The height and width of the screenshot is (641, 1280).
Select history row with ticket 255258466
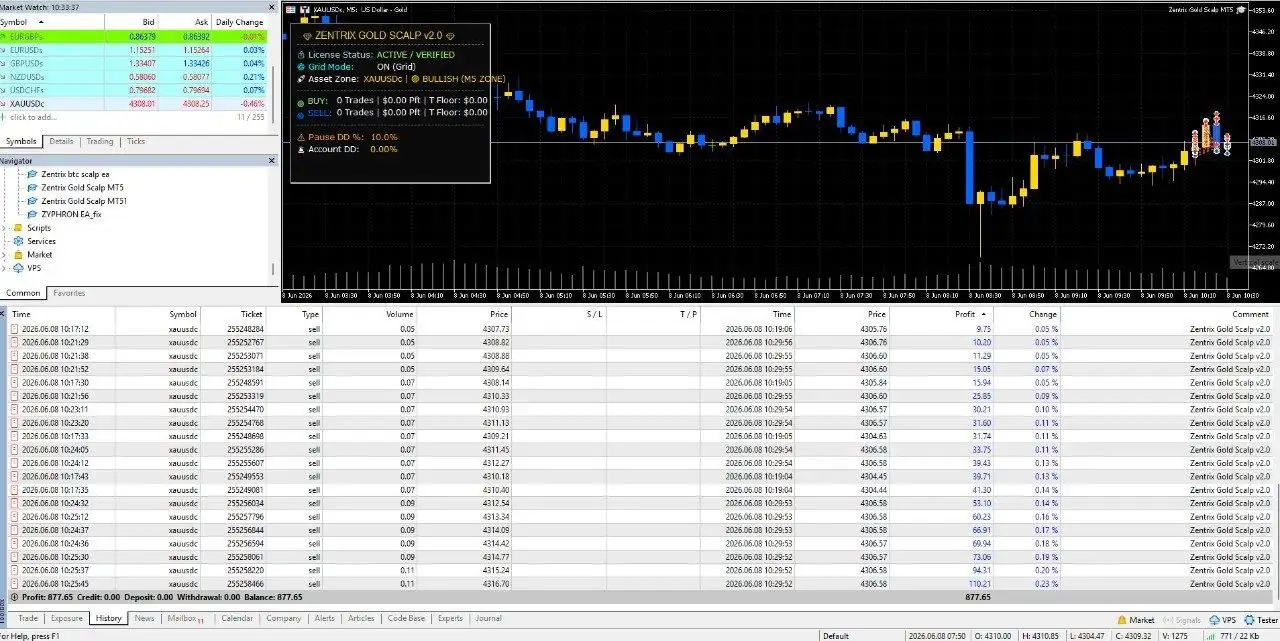click(x=640, y=583)
